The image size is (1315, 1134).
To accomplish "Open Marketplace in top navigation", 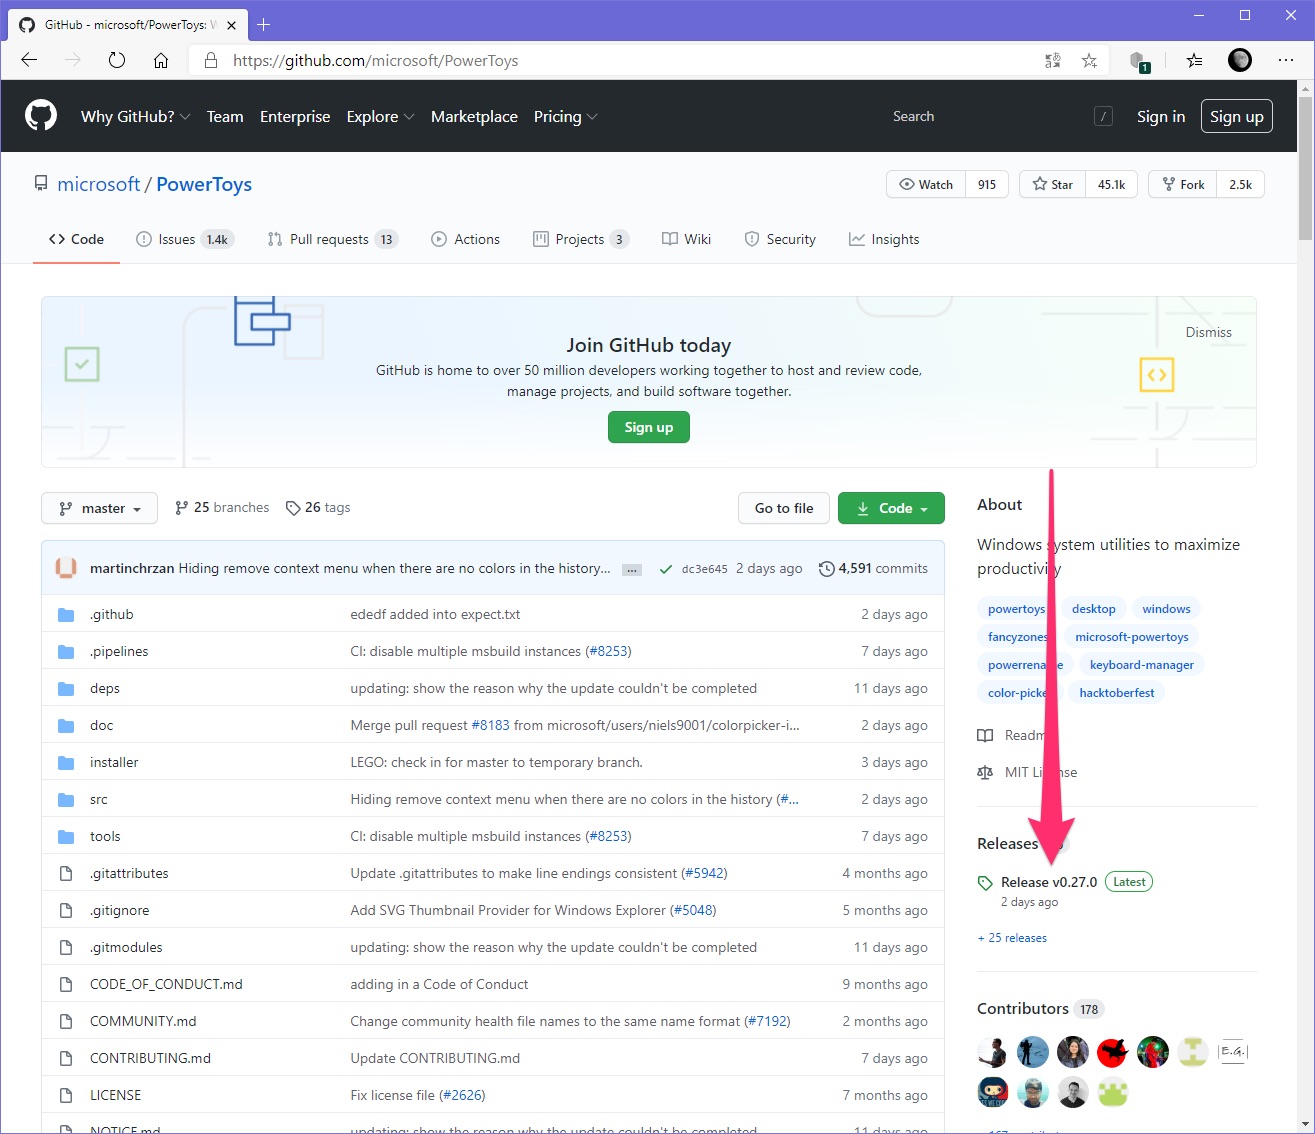I will coord(474,116).
